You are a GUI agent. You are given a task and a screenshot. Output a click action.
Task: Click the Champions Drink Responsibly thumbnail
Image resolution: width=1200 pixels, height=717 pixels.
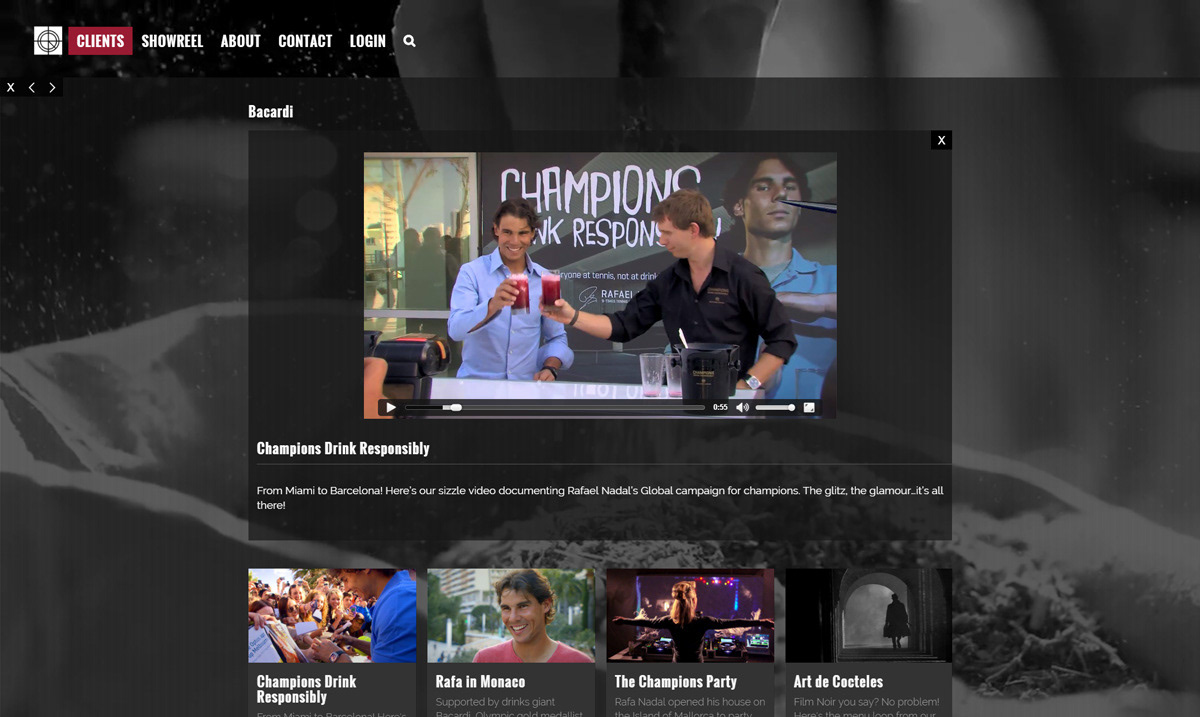click(x=332, y=615)
